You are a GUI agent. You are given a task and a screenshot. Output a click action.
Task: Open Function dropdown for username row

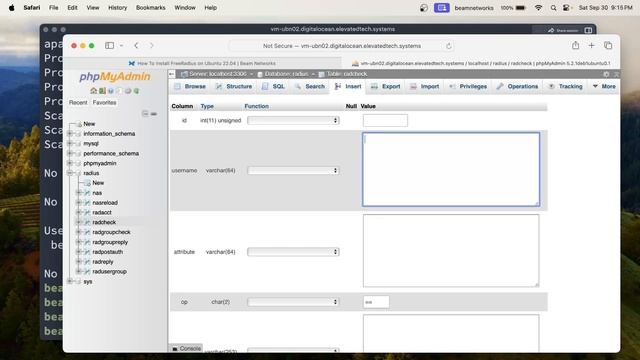point(293,171)
